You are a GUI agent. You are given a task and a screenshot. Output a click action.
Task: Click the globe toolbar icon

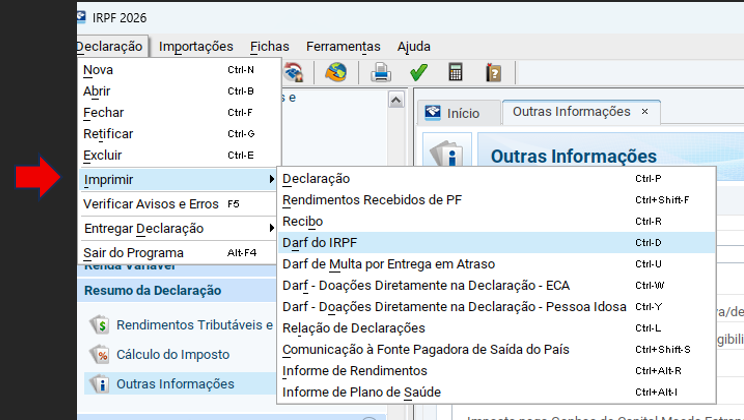click(x=335, y=72)
